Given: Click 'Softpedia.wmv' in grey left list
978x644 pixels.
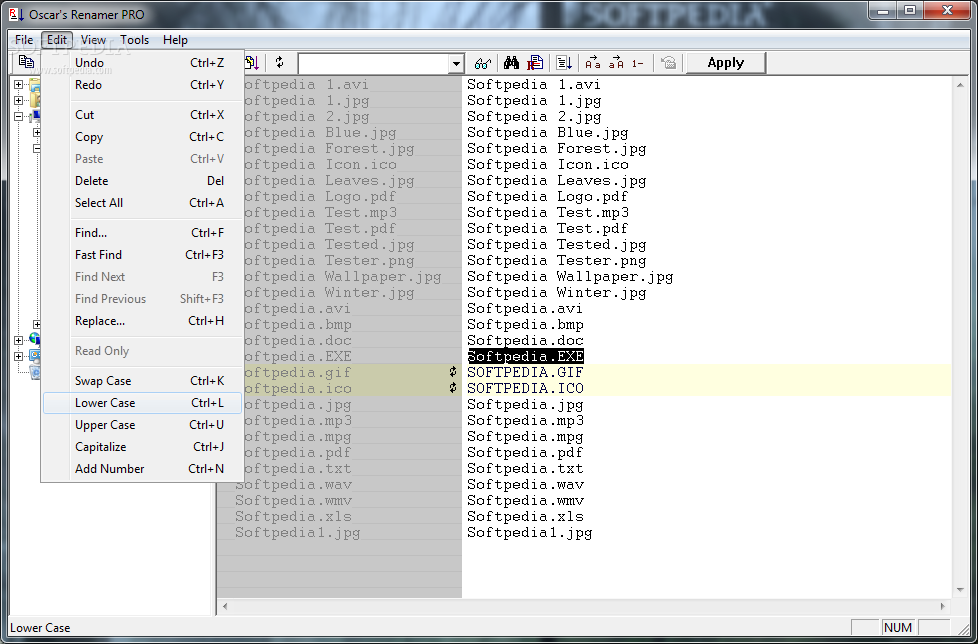Looking at the screenshot, I should pos(293,501).
